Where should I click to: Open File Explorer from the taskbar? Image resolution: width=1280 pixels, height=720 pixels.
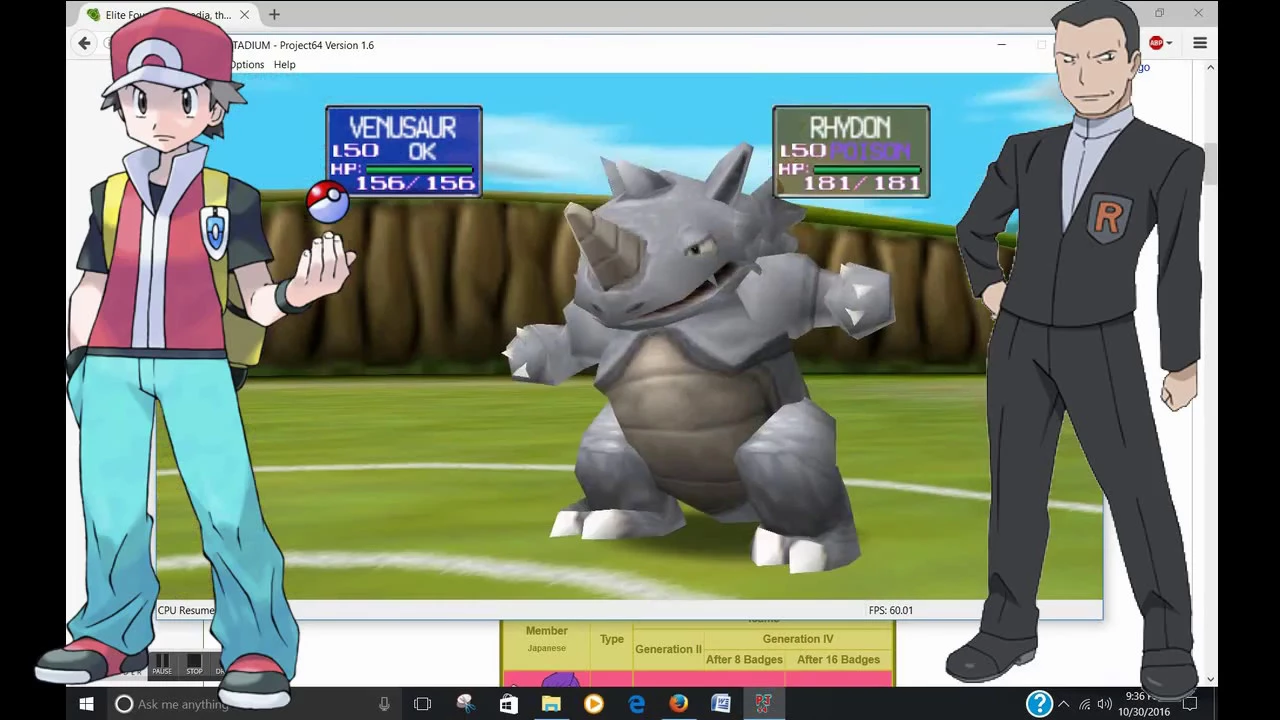click(551, 704)
